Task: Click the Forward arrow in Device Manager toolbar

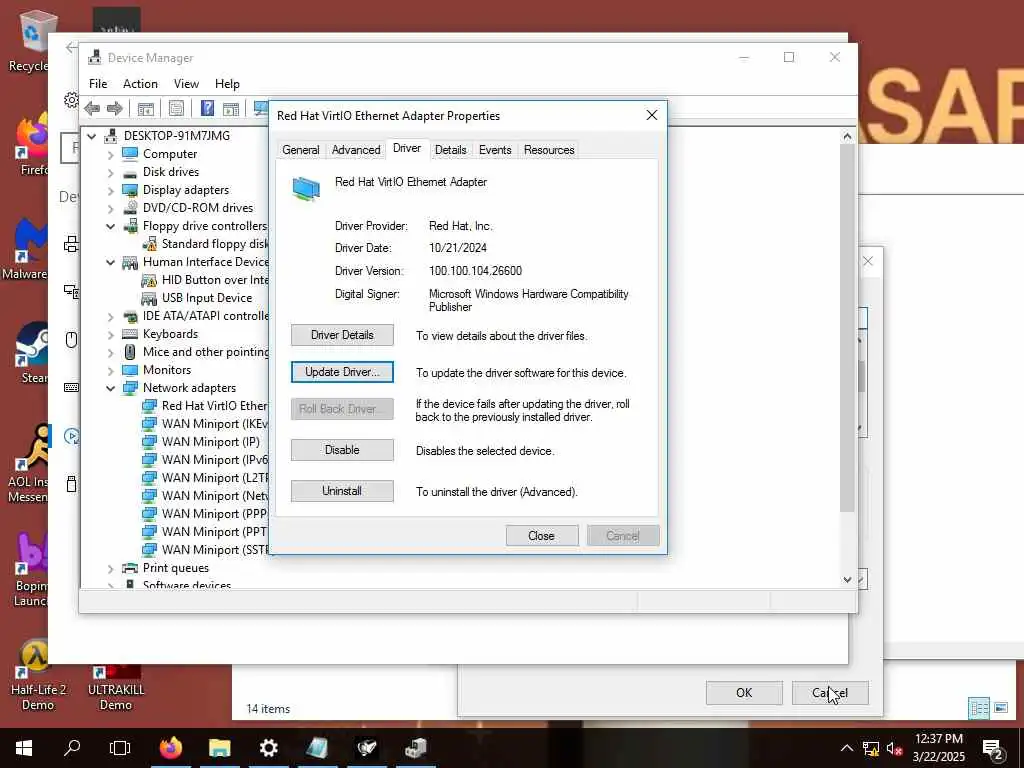Action: [x=115, y=108]
